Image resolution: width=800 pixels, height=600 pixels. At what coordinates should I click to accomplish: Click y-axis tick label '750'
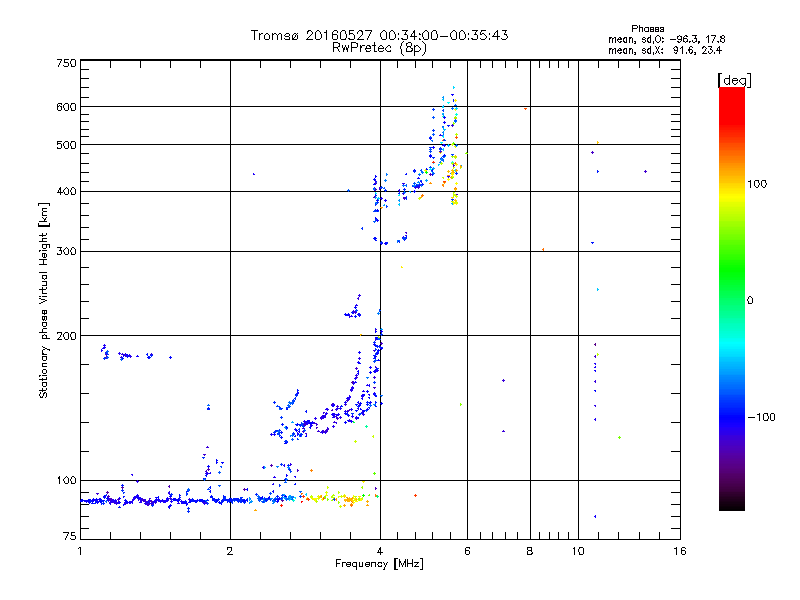click(66, 63)
